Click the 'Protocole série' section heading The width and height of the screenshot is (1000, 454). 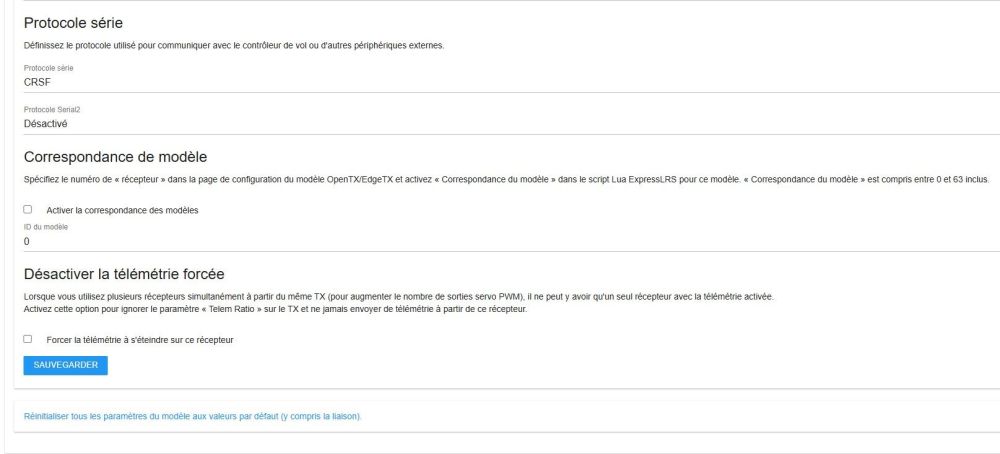click(79, 23)
